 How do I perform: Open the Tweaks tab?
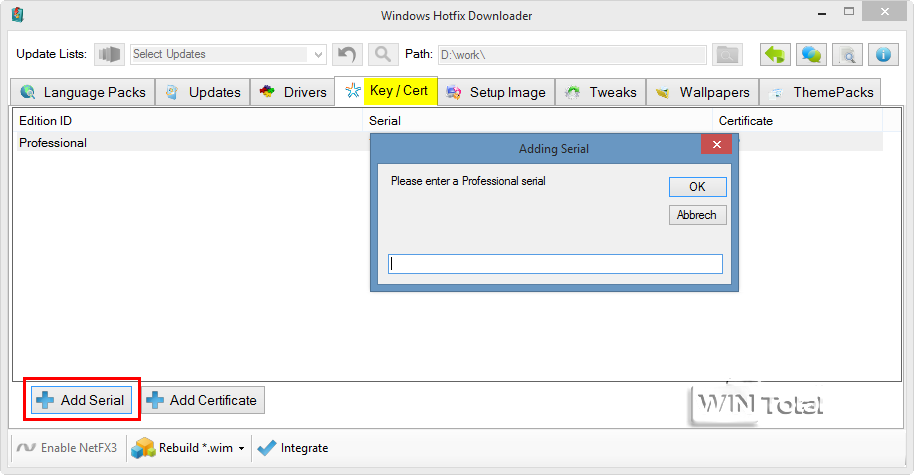point(600,92)
